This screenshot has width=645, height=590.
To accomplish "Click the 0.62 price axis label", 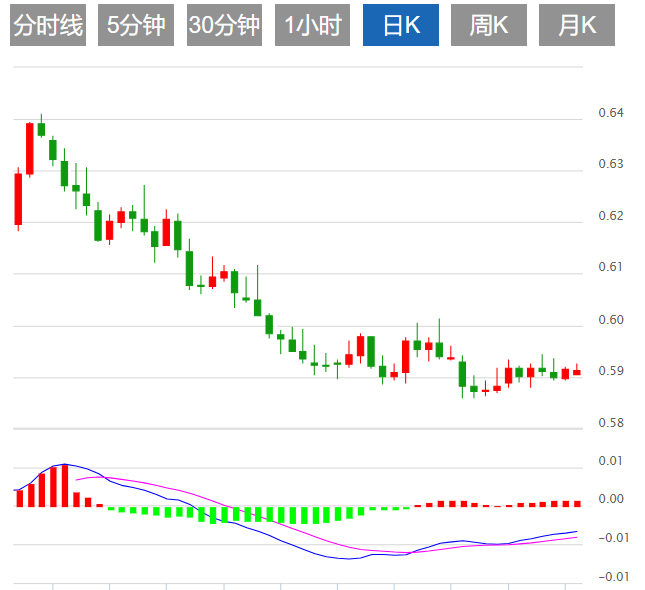I will tap(611, 216).
